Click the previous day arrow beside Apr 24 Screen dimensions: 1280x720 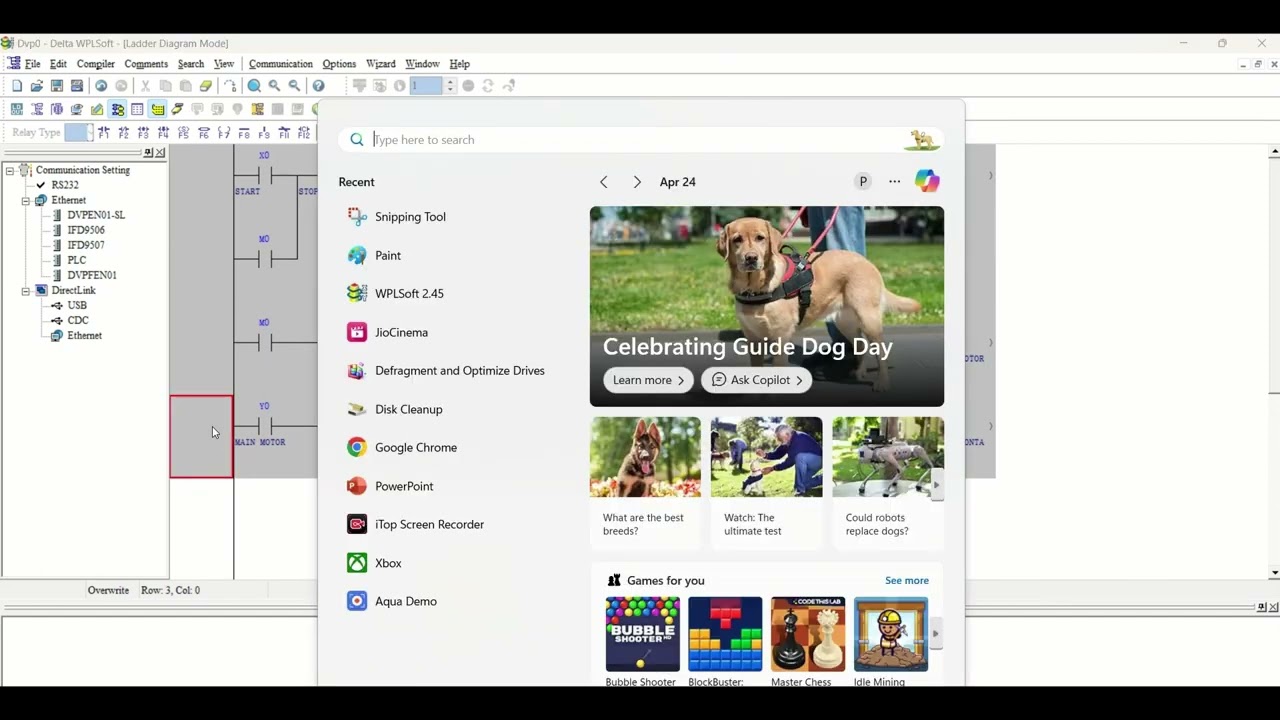pos(603,182)
